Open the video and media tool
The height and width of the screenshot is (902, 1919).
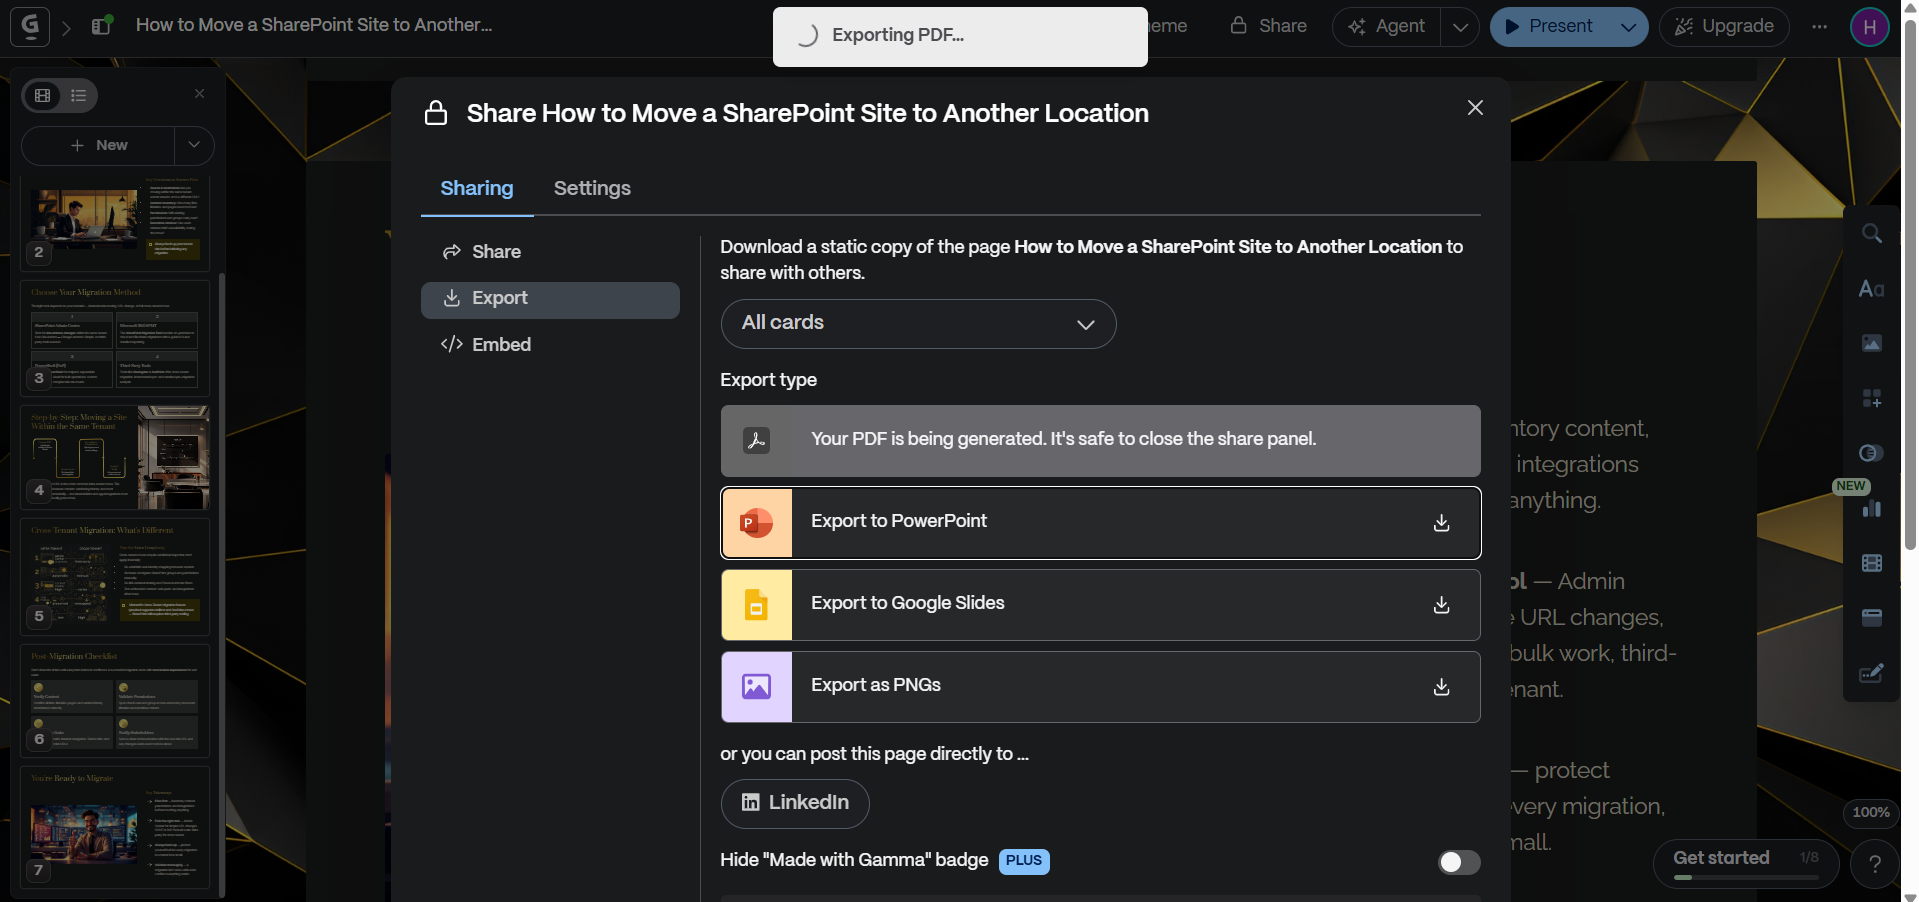point(1872,563)
